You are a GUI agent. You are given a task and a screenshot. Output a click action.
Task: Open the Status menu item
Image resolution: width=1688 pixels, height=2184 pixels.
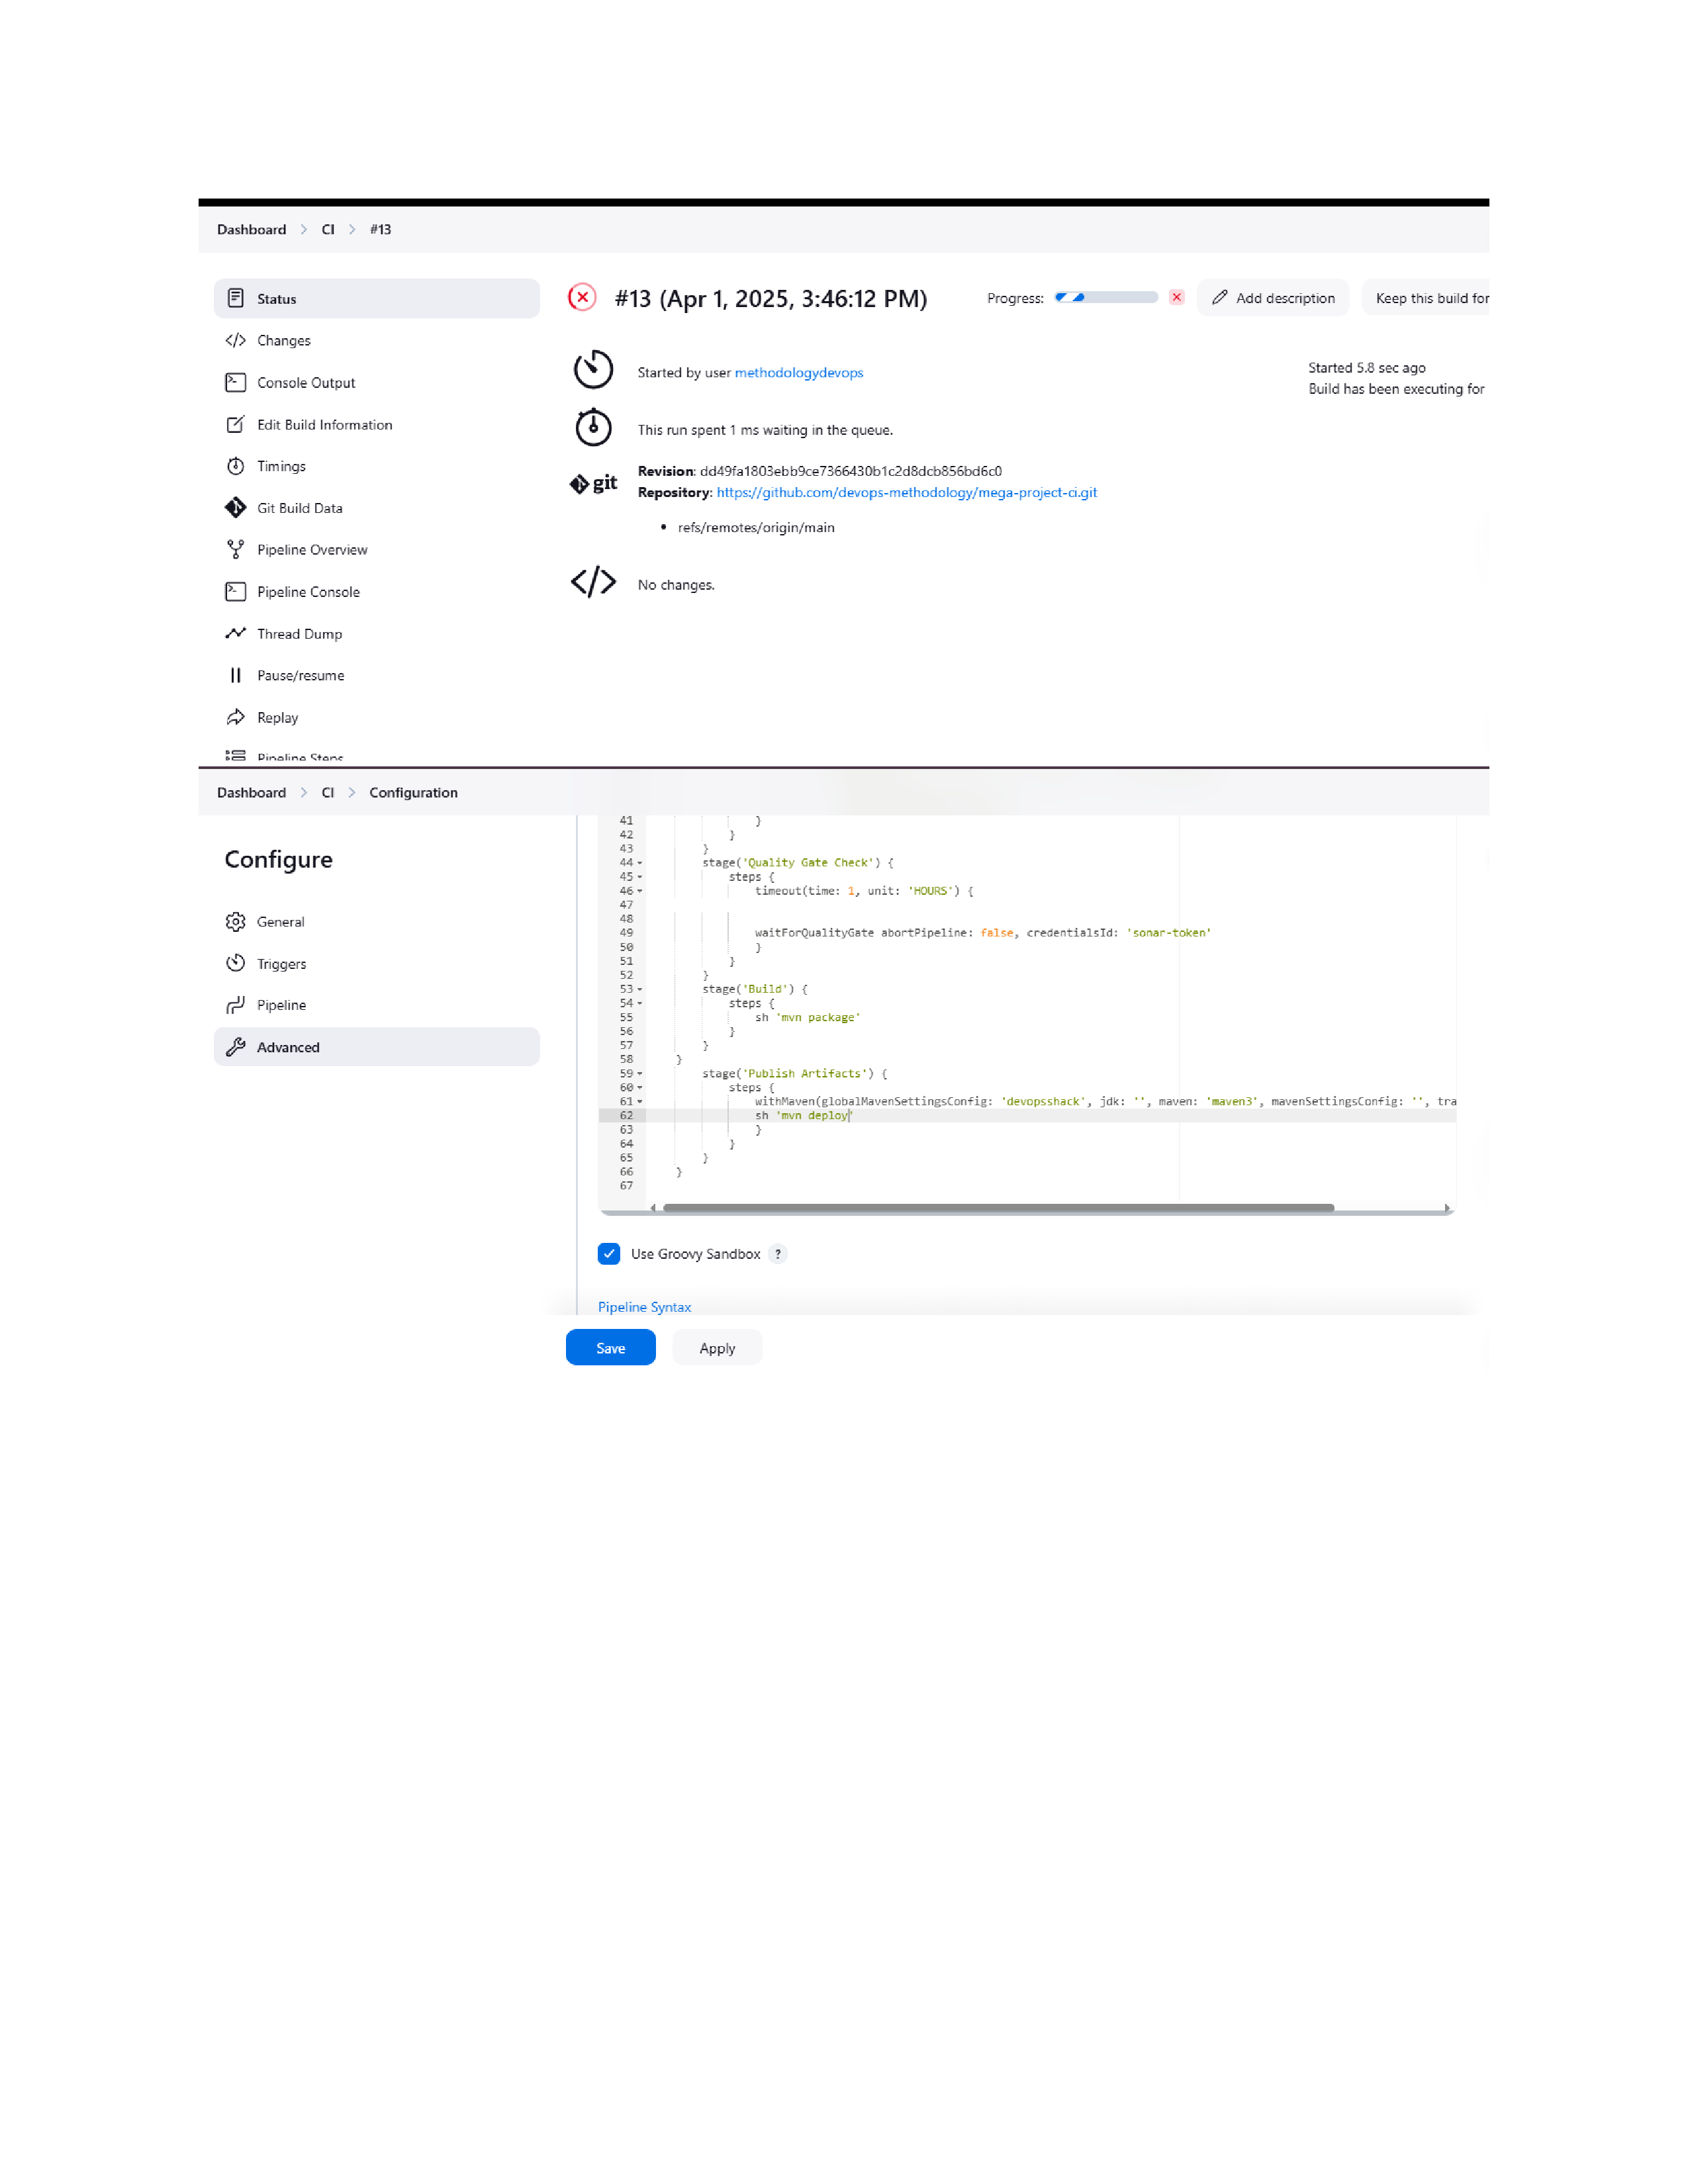[x=376, y=298]
